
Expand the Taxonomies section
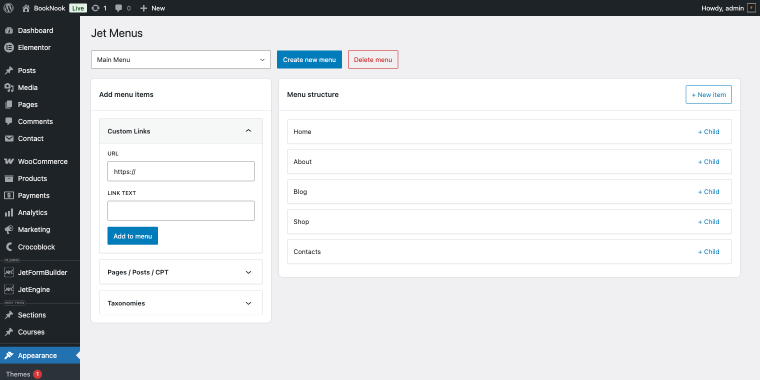tap(181, 303)
